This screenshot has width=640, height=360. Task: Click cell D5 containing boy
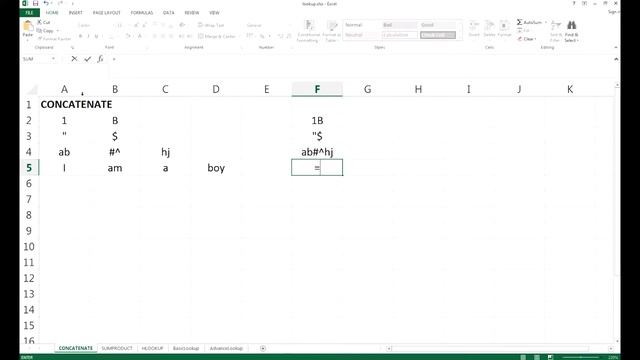(x=216, y=168)
